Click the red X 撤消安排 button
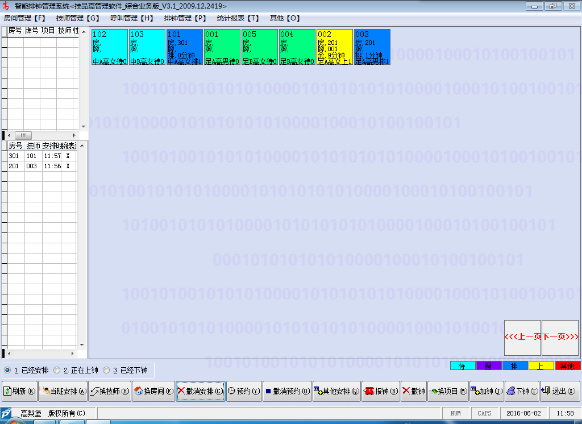The image size is (582, 424). (200, 391)
